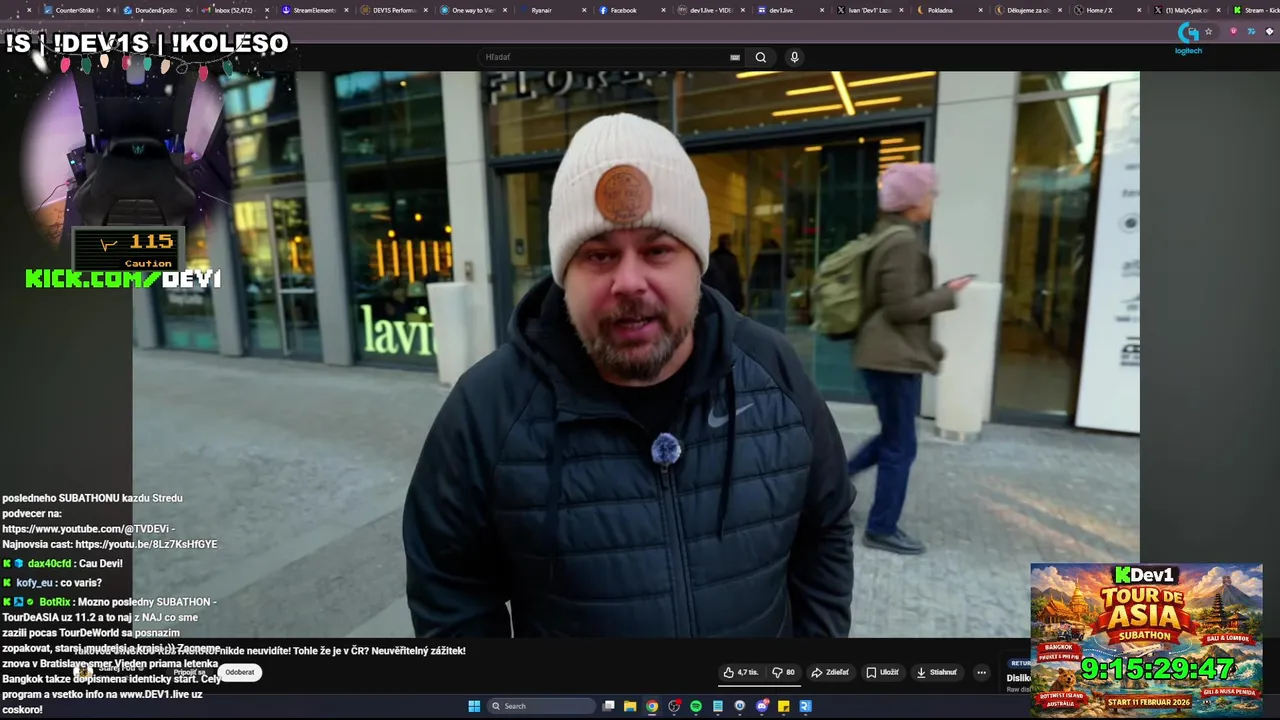Click the heart rate 115 Caution widget
This screenshot has height=720, width=1280.
(x=128, y=250)
